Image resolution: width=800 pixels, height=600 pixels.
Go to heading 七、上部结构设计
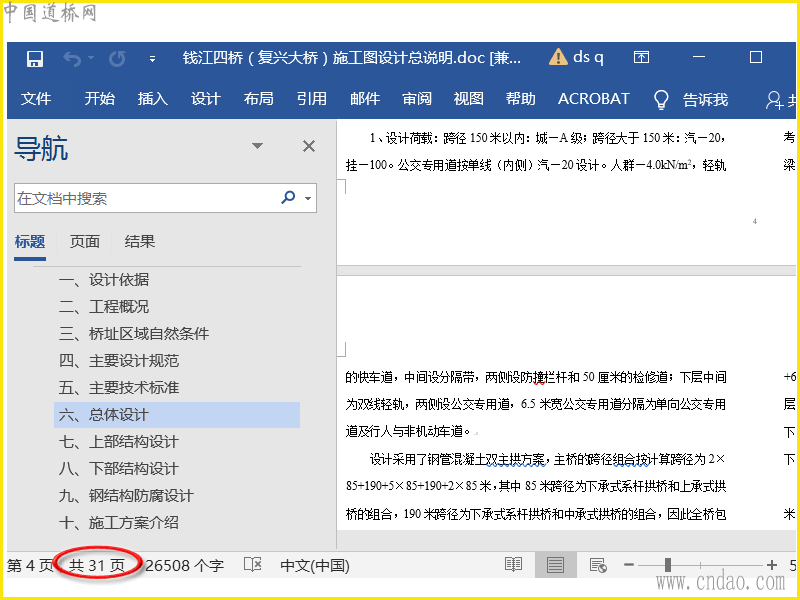coord(177,442)
